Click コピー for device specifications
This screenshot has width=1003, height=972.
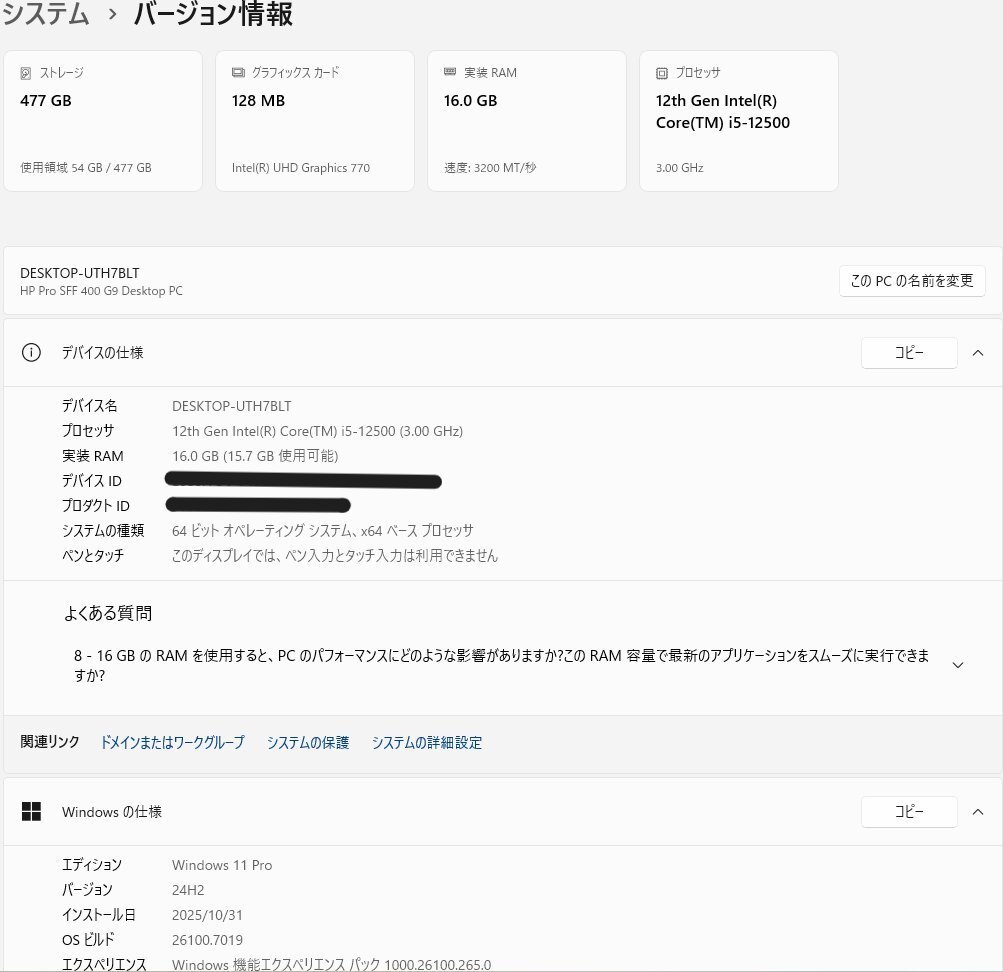coord(908,352)
